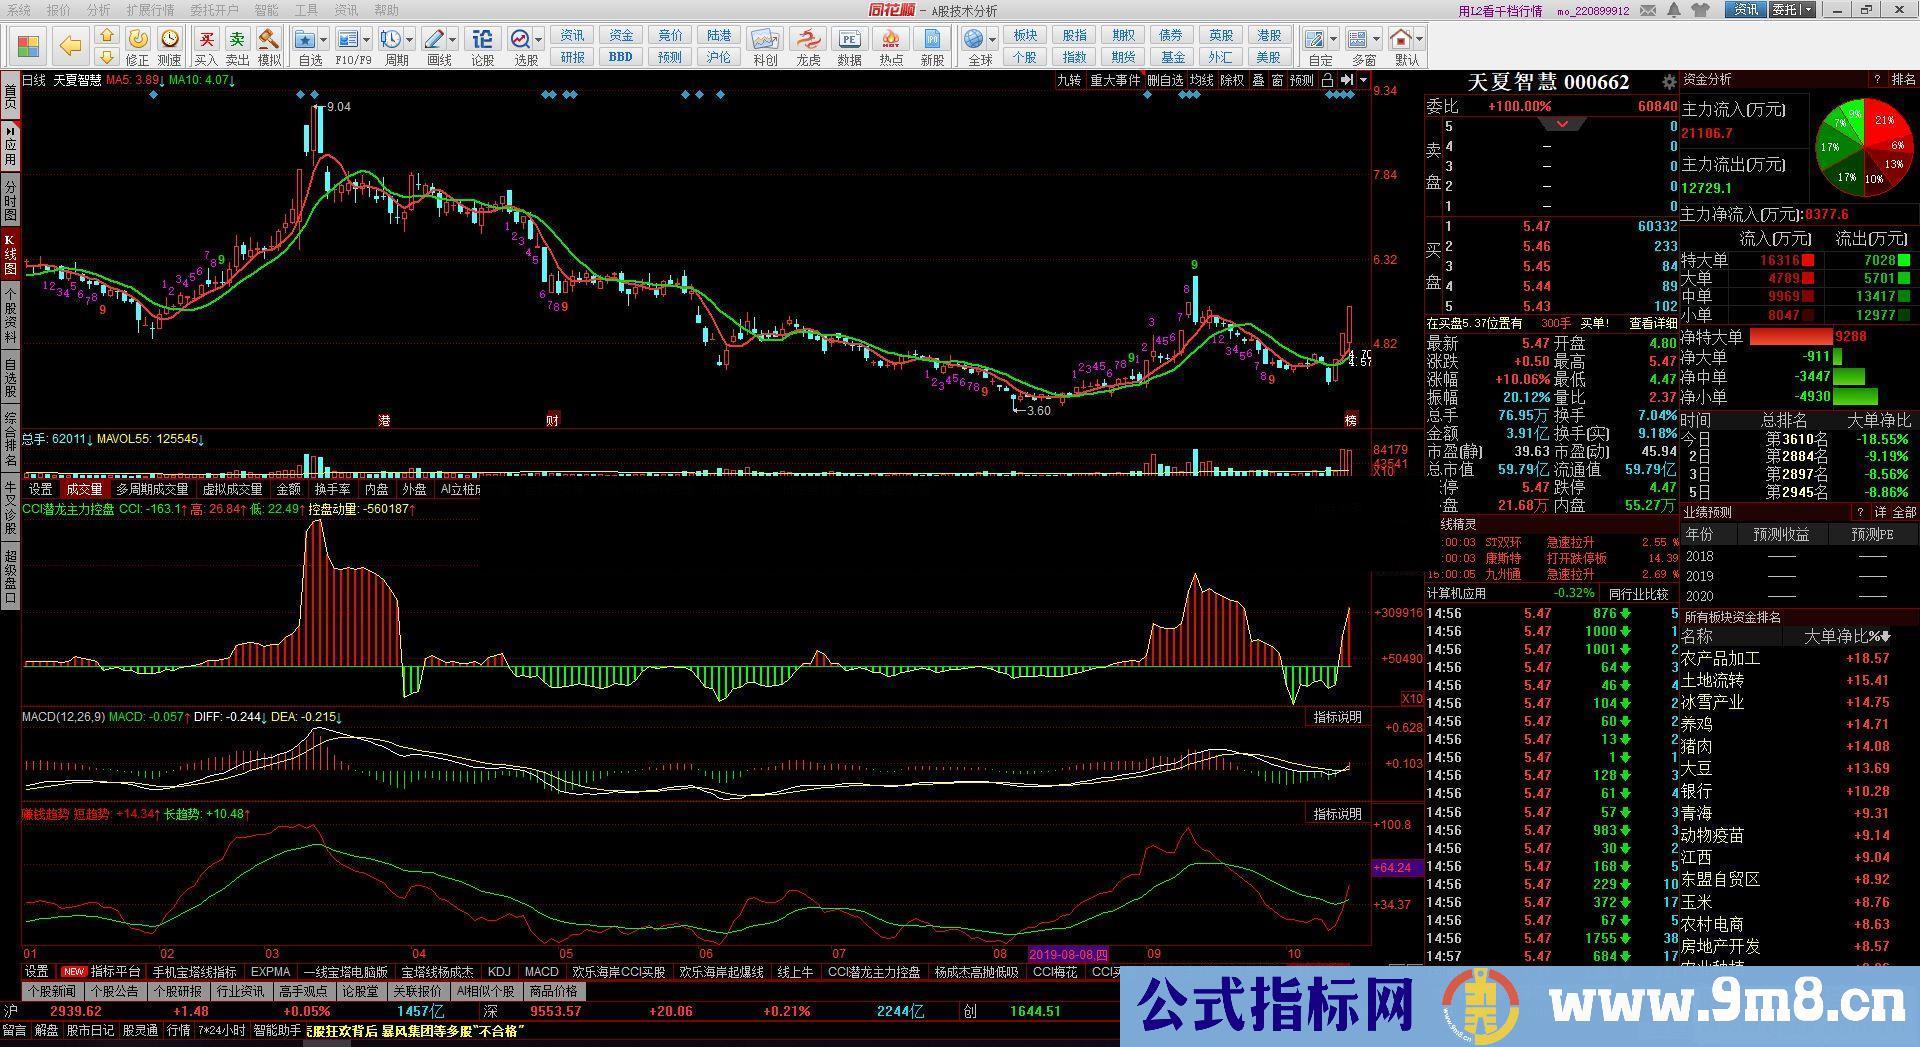The height and width of the screenshot is (1047, 1920).
Task: Click the yellow up arrow icon
Action: (x=107, y=36)
